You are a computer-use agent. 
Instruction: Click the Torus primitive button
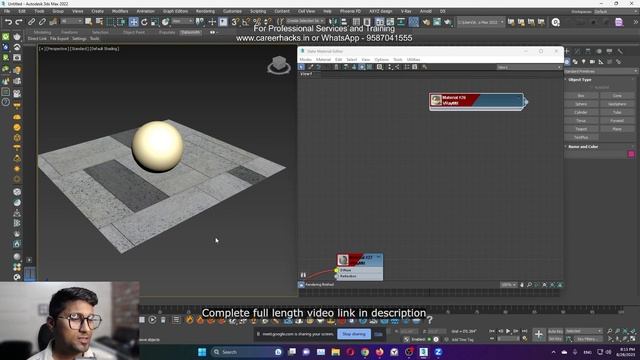coord(581,121)
